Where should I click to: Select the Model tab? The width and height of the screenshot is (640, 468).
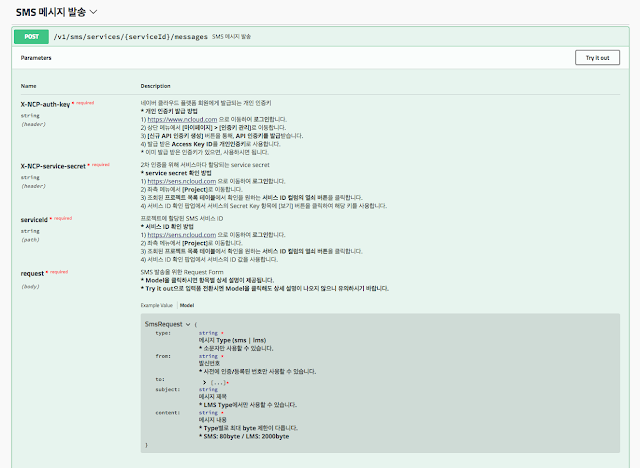coord(187,305)
